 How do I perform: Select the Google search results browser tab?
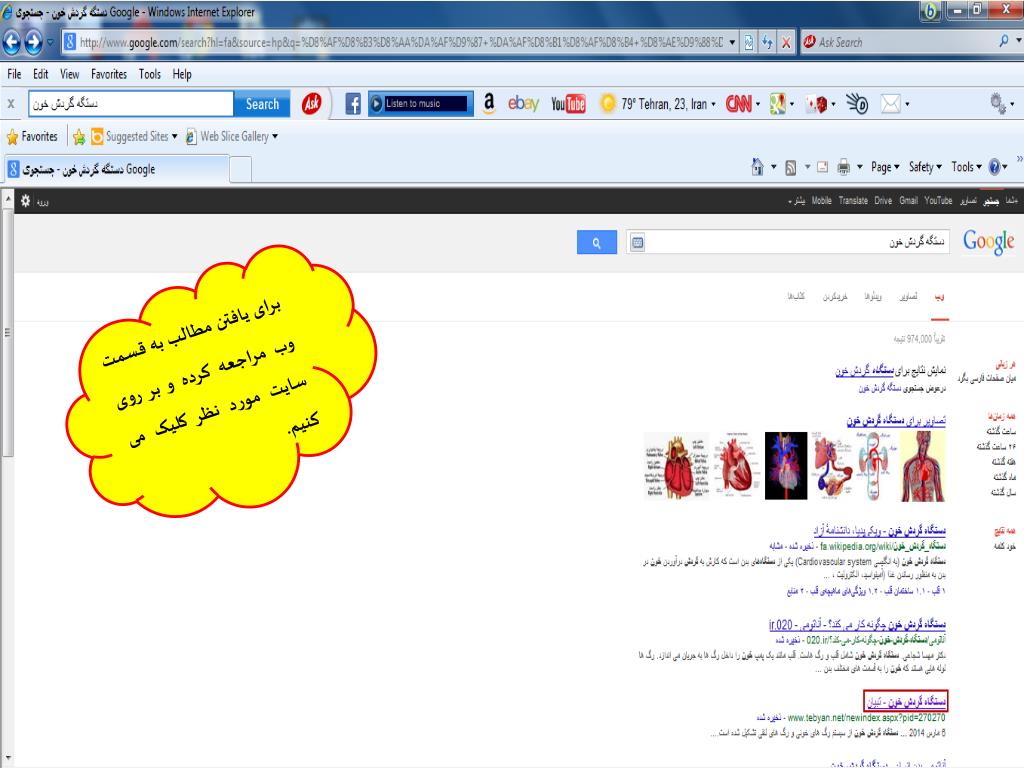point(118,169)
